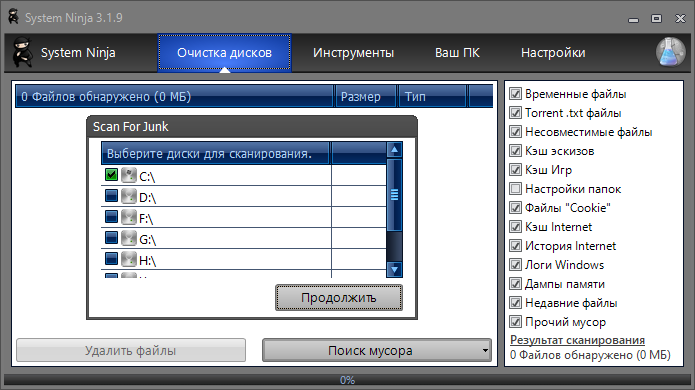Viewport: 695px width, 390px height.
Task: Click the Scan For Junk dialog title
Action: coord(130,127)
